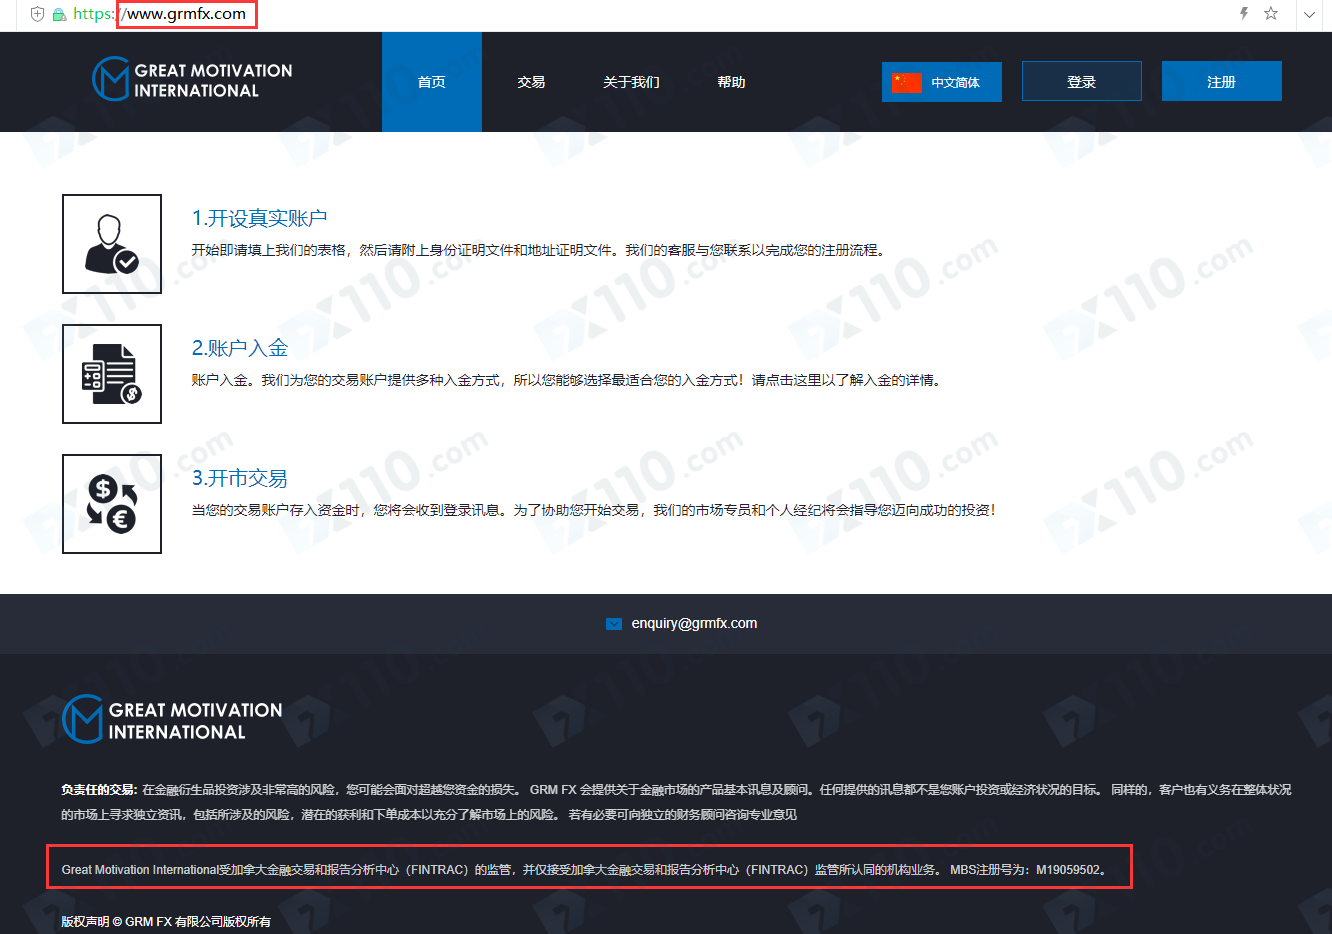Click the www.grmfx.com URL in address bar
This screenshot has width=1332, height=934.
[x=187, y=14]
